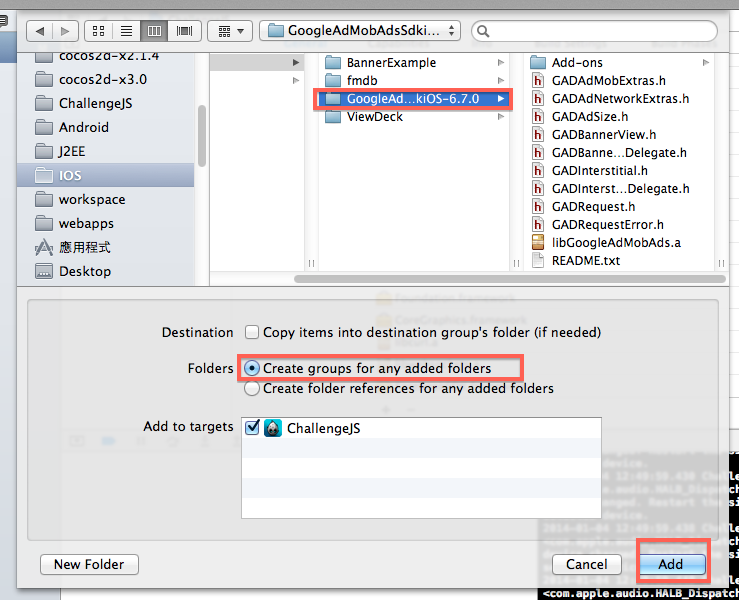739x600 pixels.
Task: Select GADAdMobExtras.h header file
Action: coord(620,81)
